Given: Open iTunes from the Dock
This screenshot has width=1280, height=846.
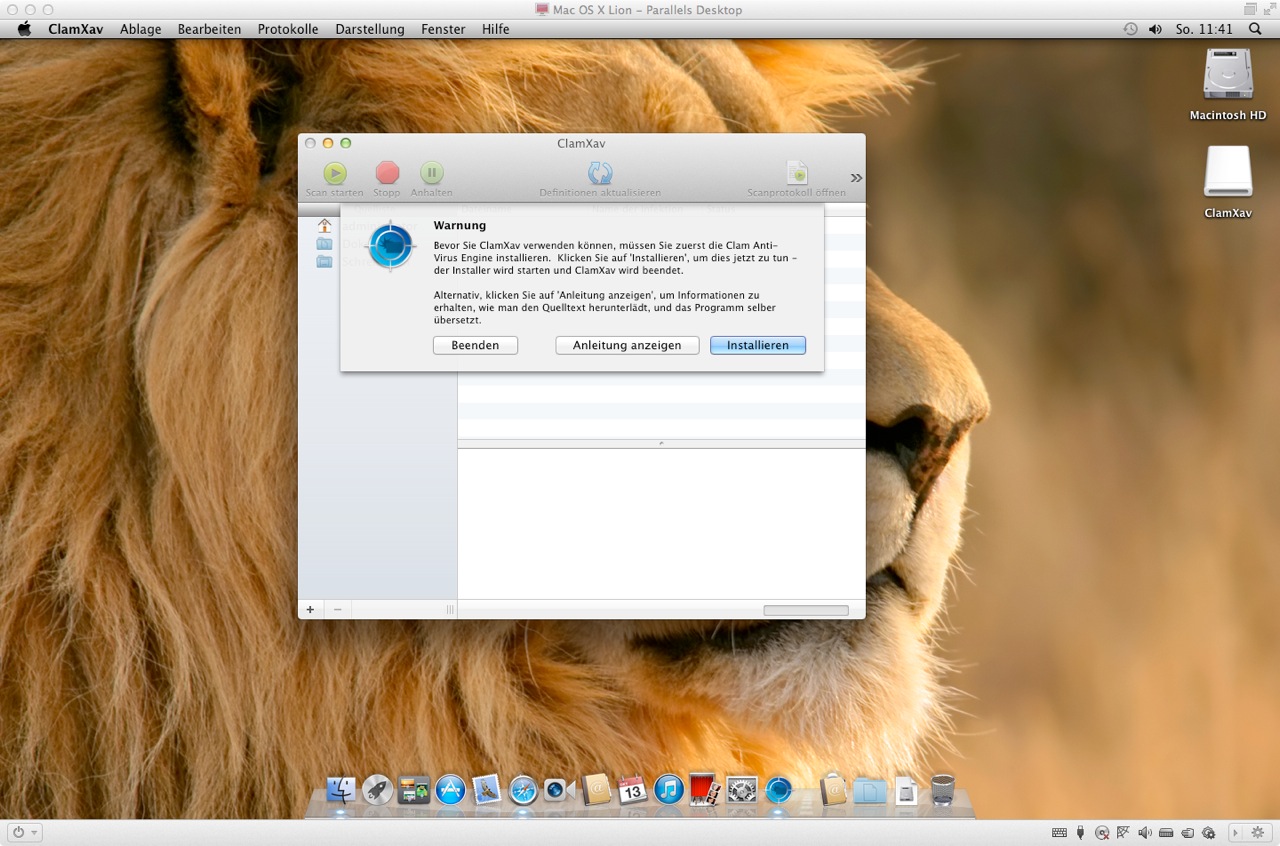Looking at the screenshot, I should point(669,790).
